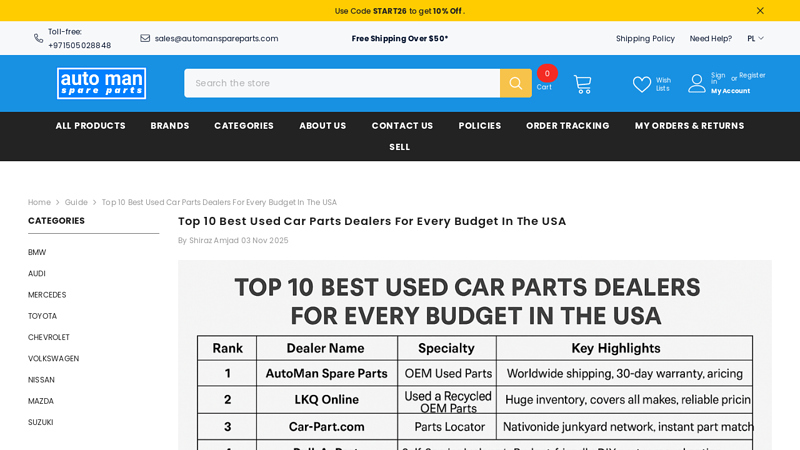The image size is (800, 450).
Task: Click author name Shiraz Amjad
Action: [214, 240]
